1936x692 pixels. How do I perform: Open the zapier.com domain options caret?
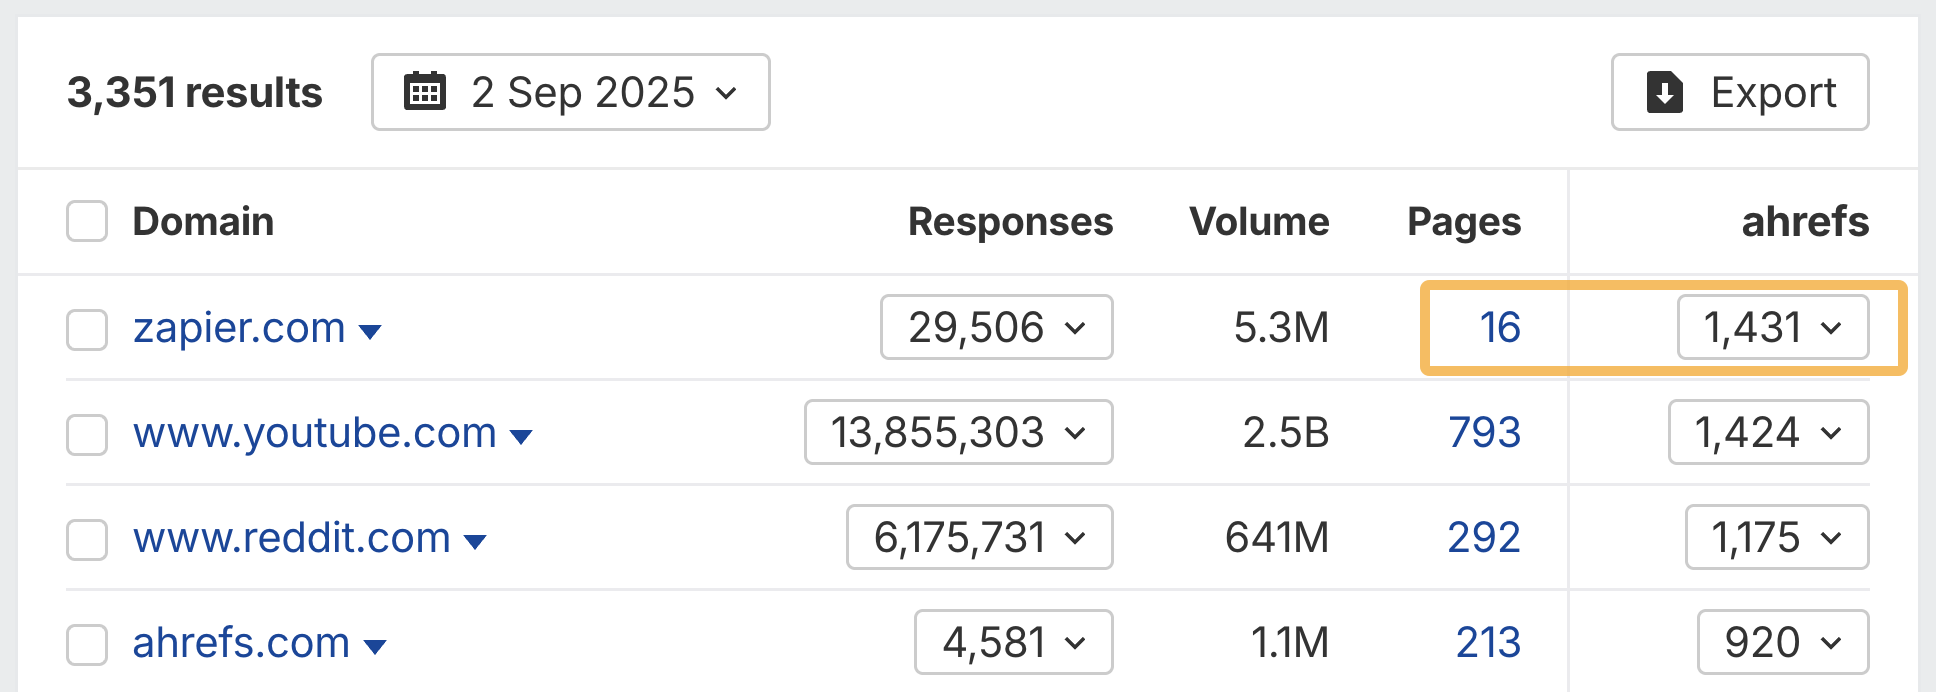pos(370,331)
